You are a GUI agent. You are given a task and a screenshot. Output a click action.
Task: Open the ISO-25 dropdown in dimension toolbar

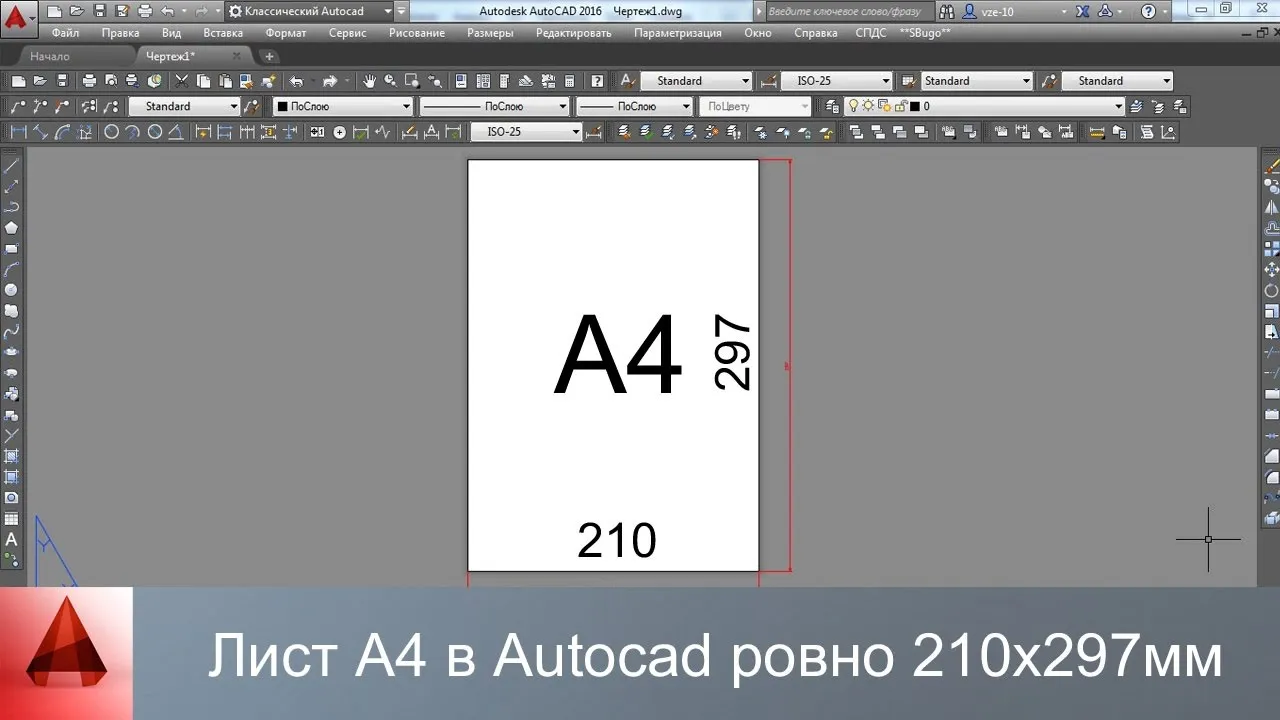[x=526, y=131]
